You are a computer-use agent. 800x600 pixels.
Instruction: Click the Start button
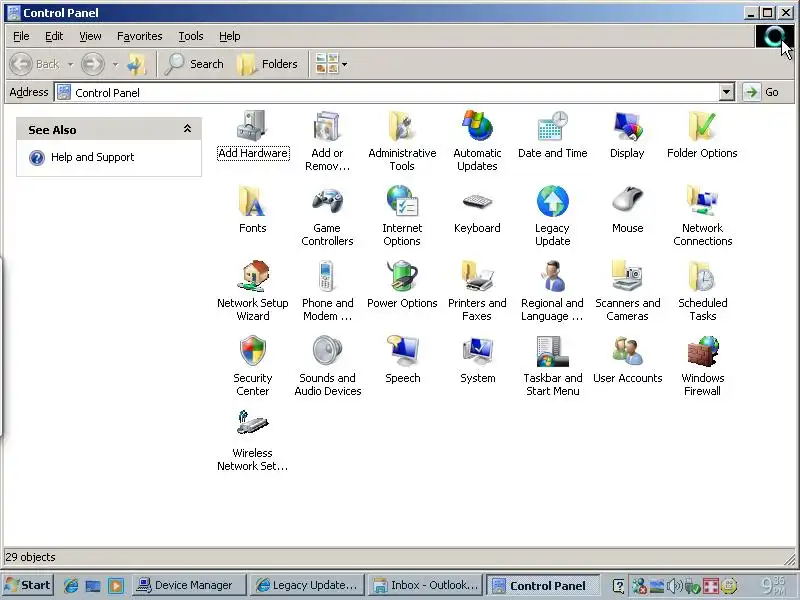[28, 585]
